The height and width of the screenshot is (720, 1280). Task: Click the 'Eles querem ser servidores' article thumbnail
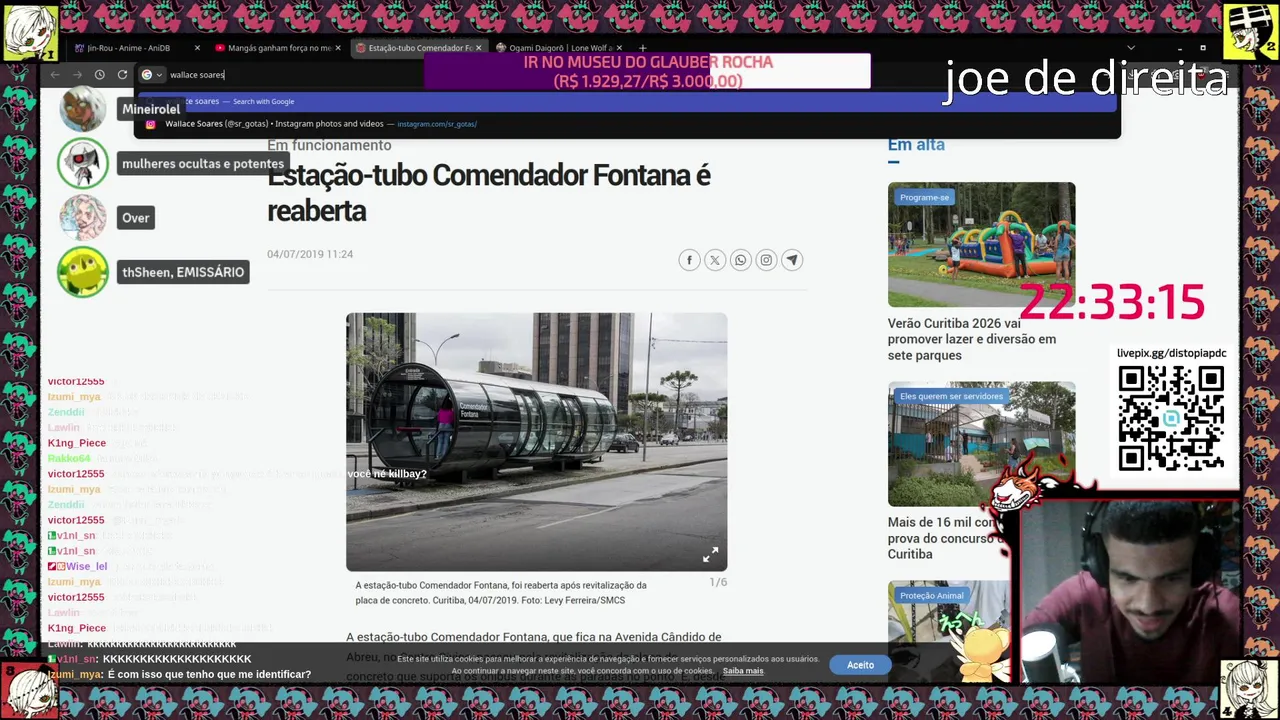(981, 444)
